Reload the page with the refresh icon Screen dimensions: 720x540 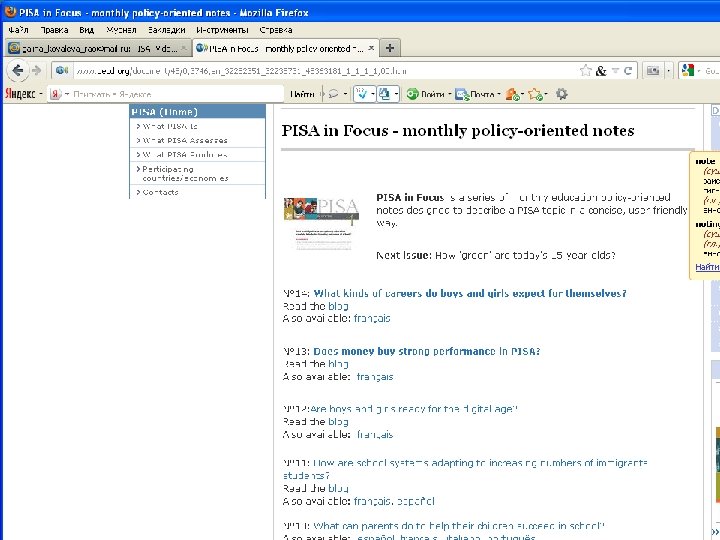point(628,71)
